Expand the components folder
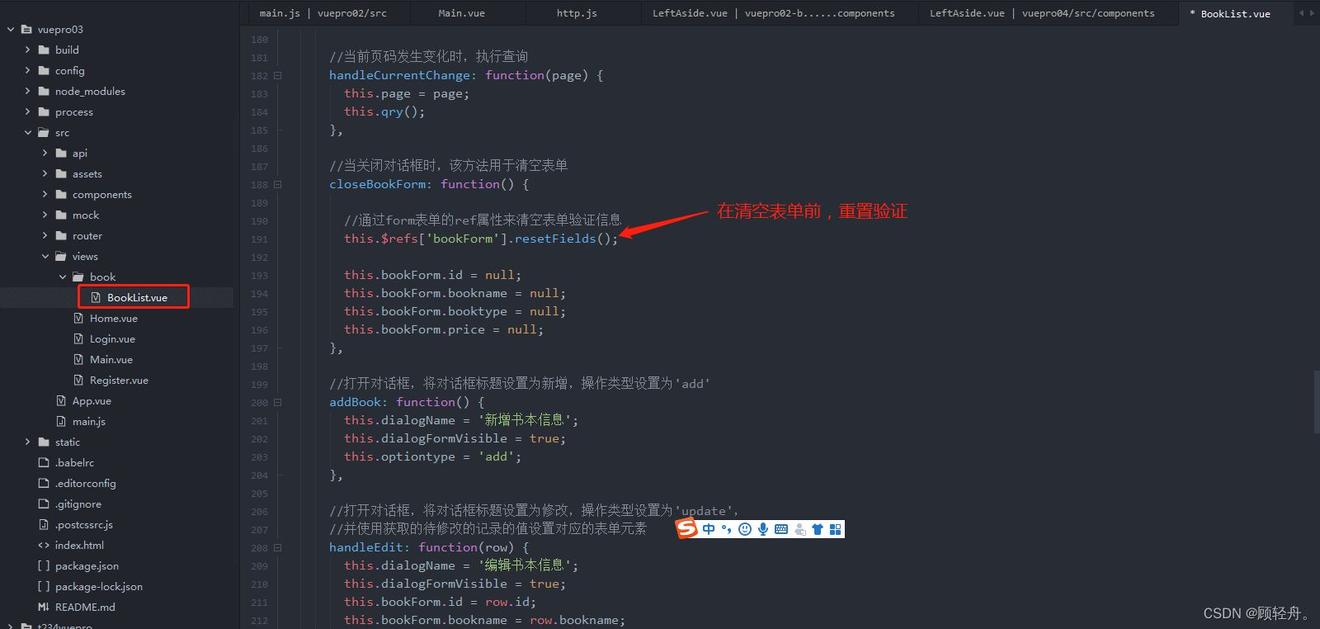 (x=45, y=194)
